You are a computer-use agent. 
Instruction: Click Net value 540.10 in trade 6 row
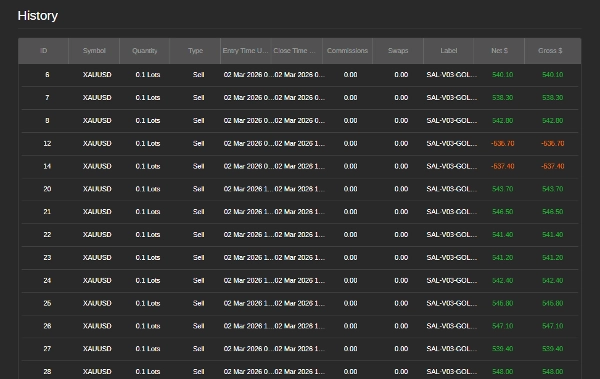coord(502,75)
